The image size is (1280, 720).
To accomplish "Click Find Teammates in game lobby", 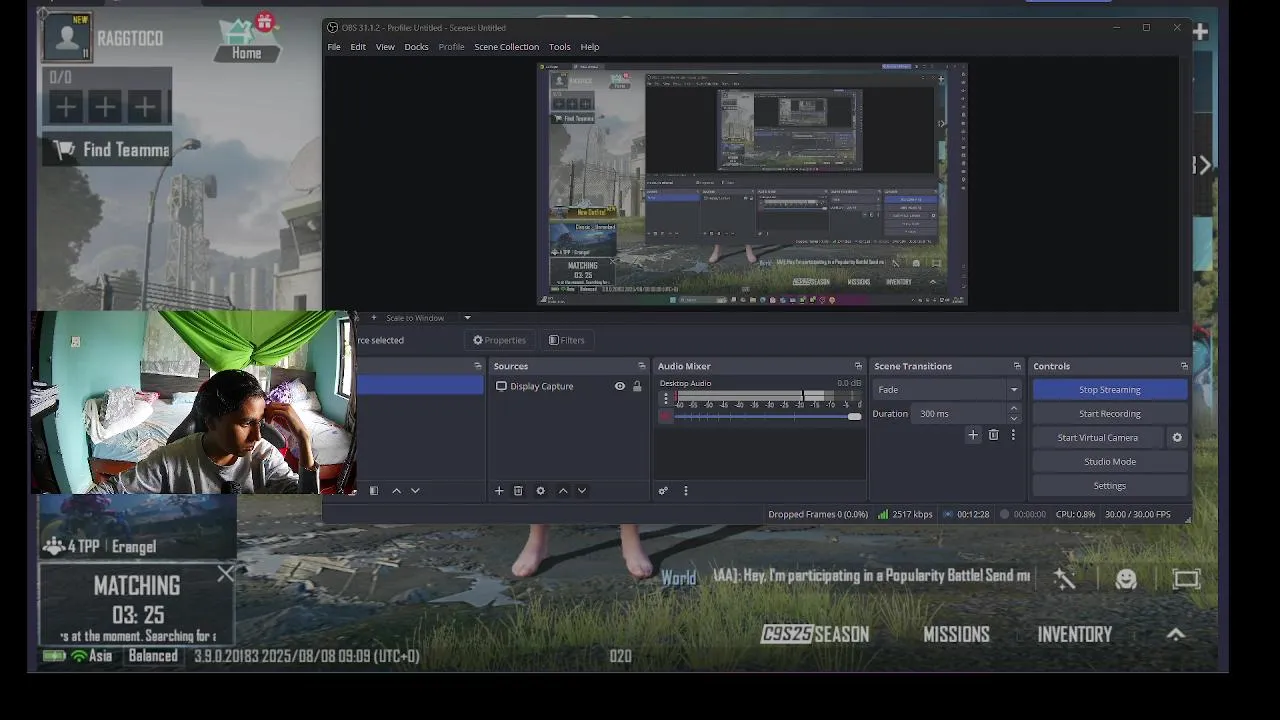I will [x=110, y=150].
